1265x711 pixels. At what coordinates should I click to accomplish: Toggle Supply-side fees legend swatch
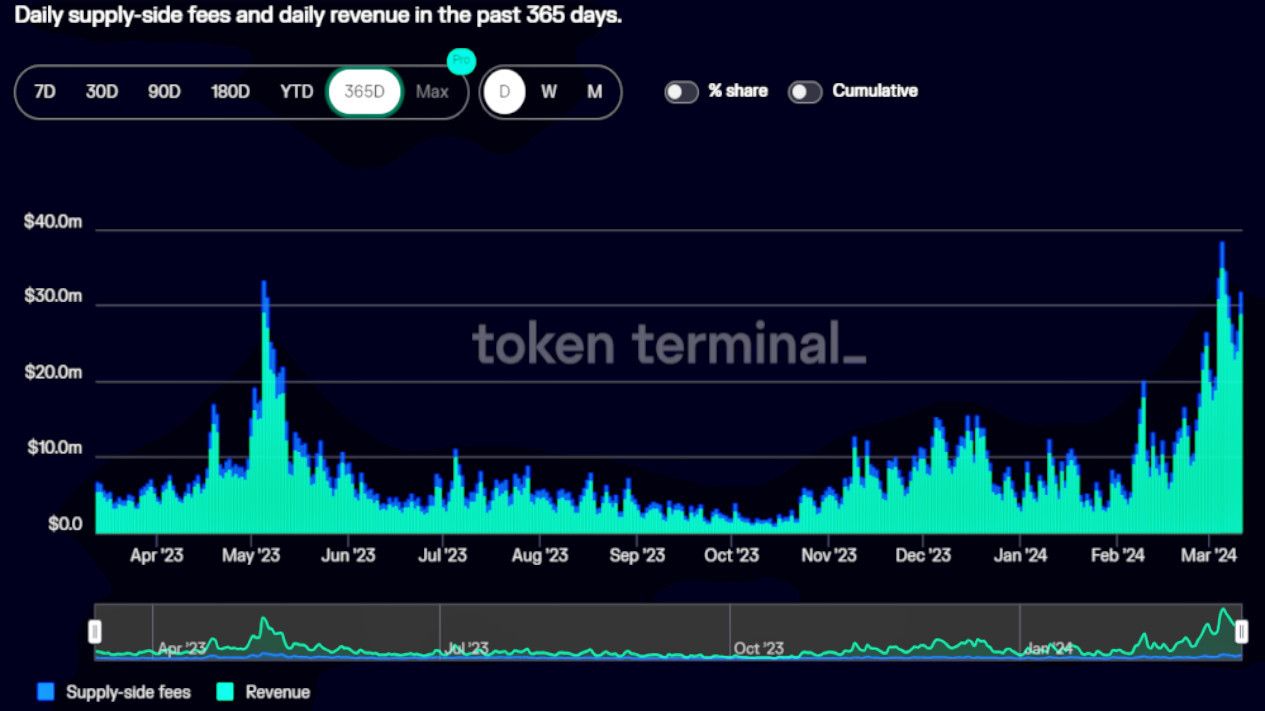[46, 692]
